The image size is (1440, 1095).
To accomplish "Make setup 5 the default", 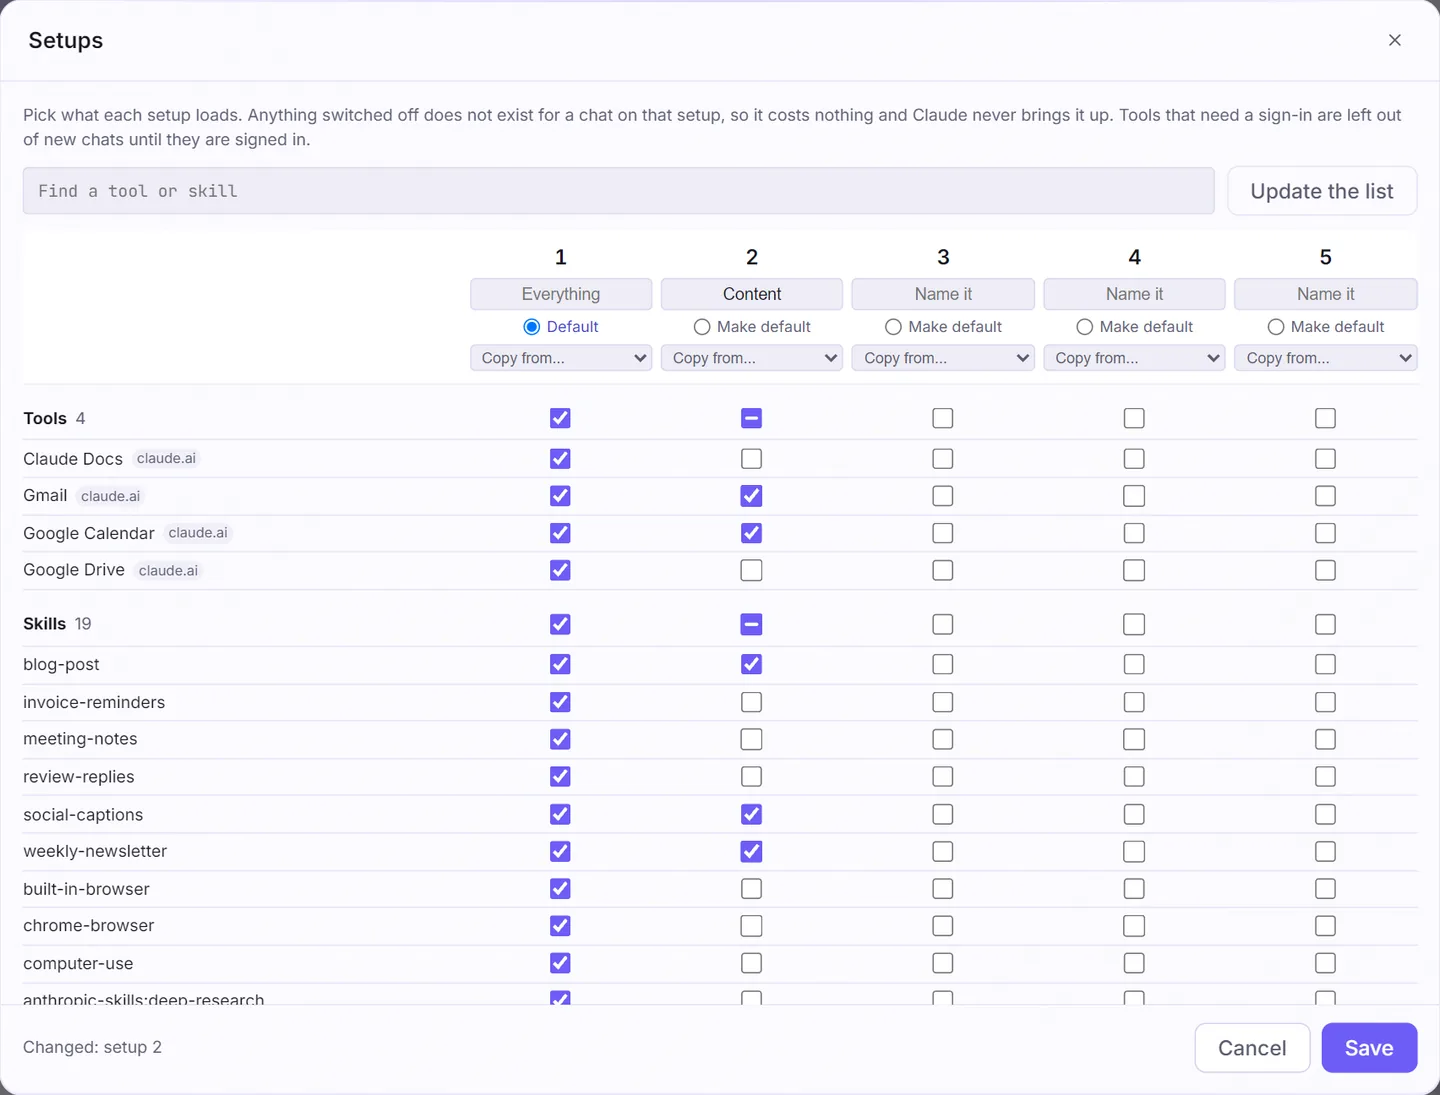I will click(x=1275, y=327).
